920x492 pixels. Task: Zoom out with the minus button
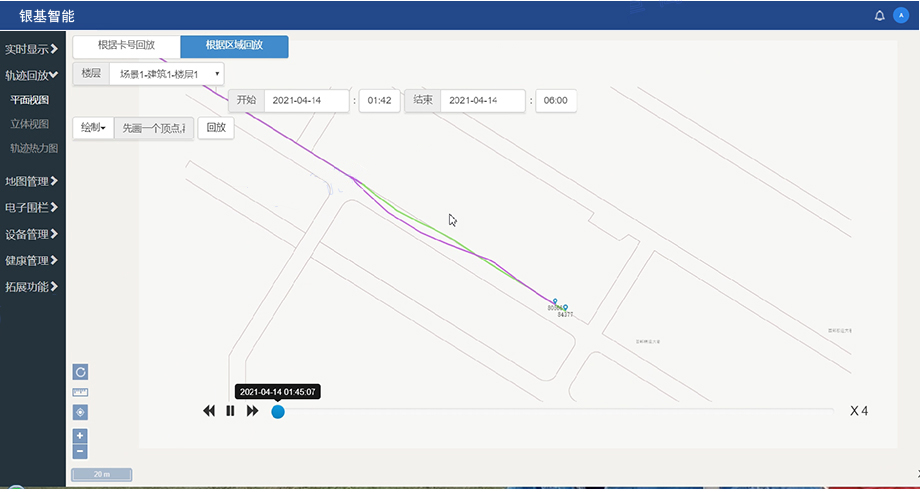[81, 451]
